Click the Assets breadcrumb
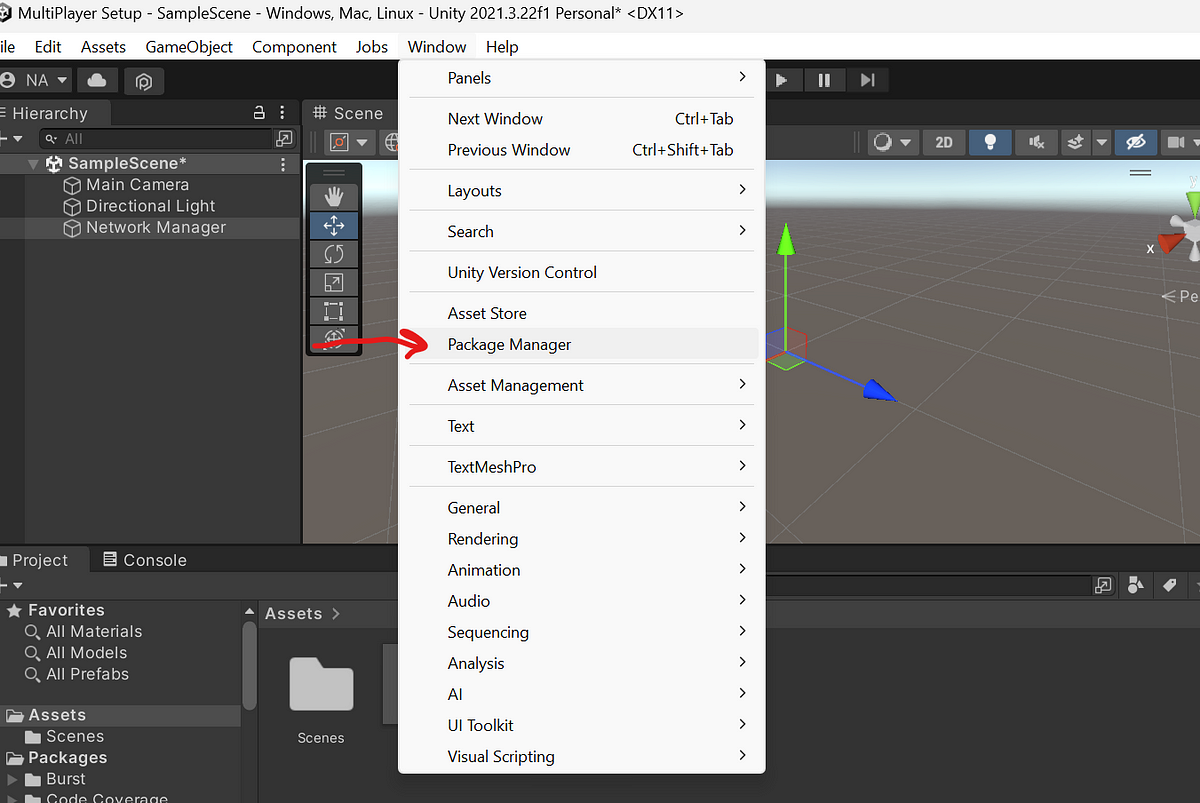The width and height of the screenshot is (1200, 803). tap(293, 614)
